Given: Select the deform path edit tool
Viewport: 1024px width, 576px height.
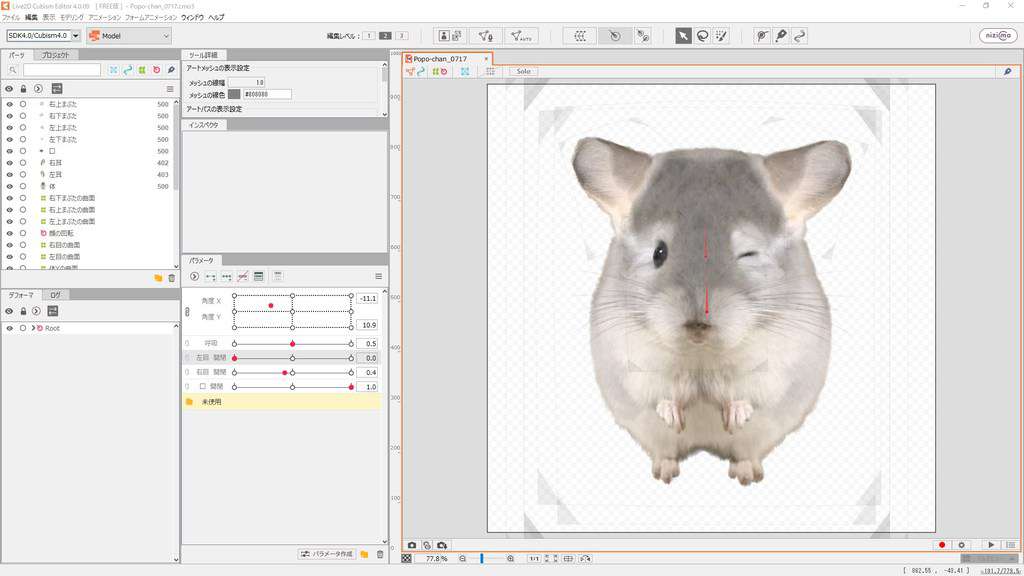Looking at the screenshot, I should click(761, 36).
